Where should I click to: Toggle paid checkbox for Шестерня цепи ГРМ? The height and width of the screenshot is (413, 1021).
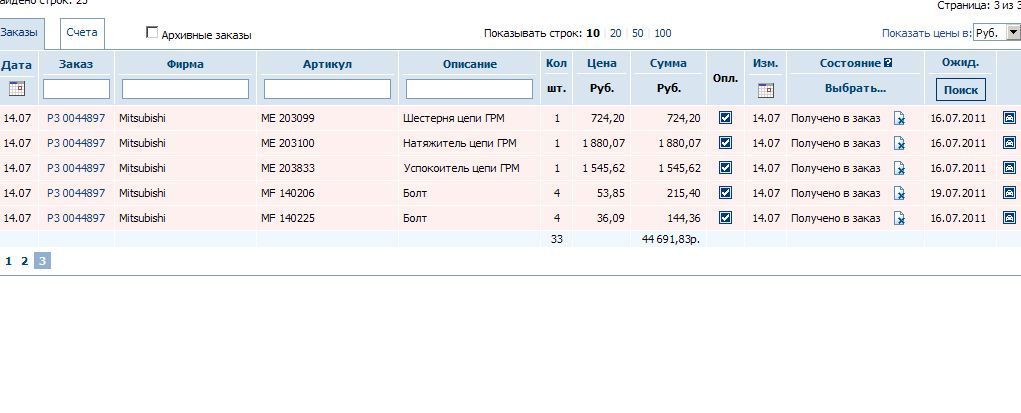(x=725, y=118)
